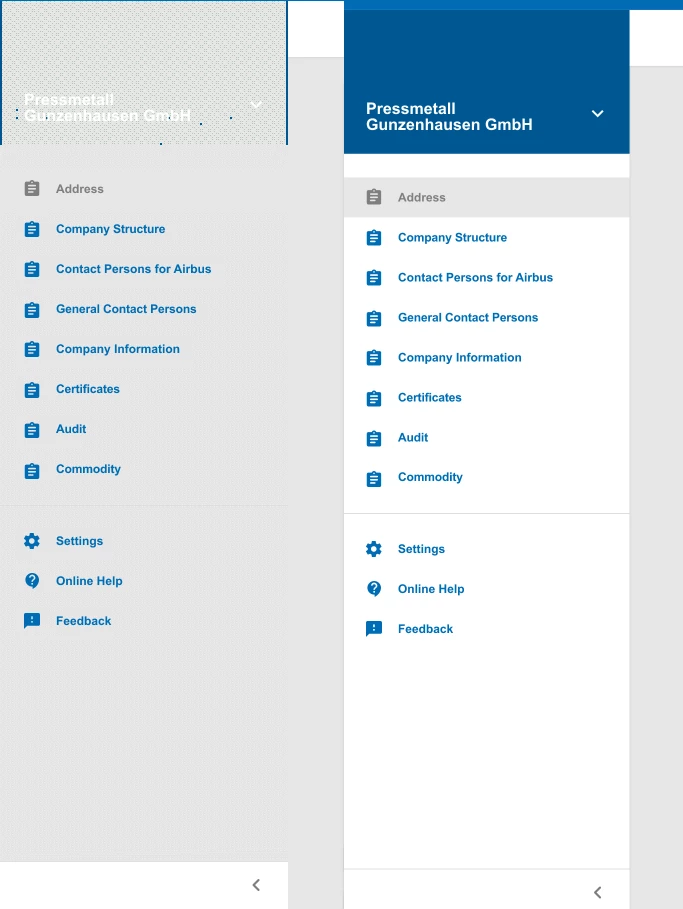The image size is (683, 909).
Task: Click Online Help question icon in left panel
Action: tap(32, 581)
